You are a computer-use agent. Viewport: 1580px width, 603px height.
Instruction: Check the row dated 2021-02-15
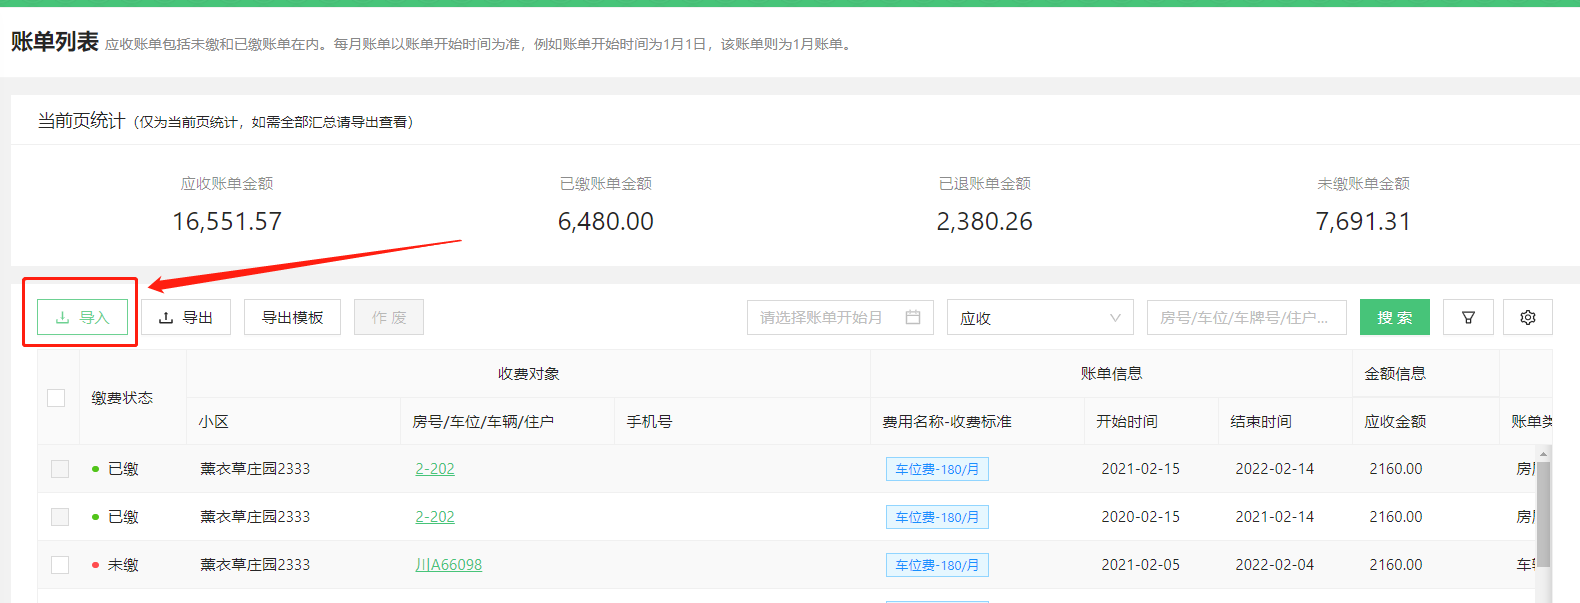[60, 469]
